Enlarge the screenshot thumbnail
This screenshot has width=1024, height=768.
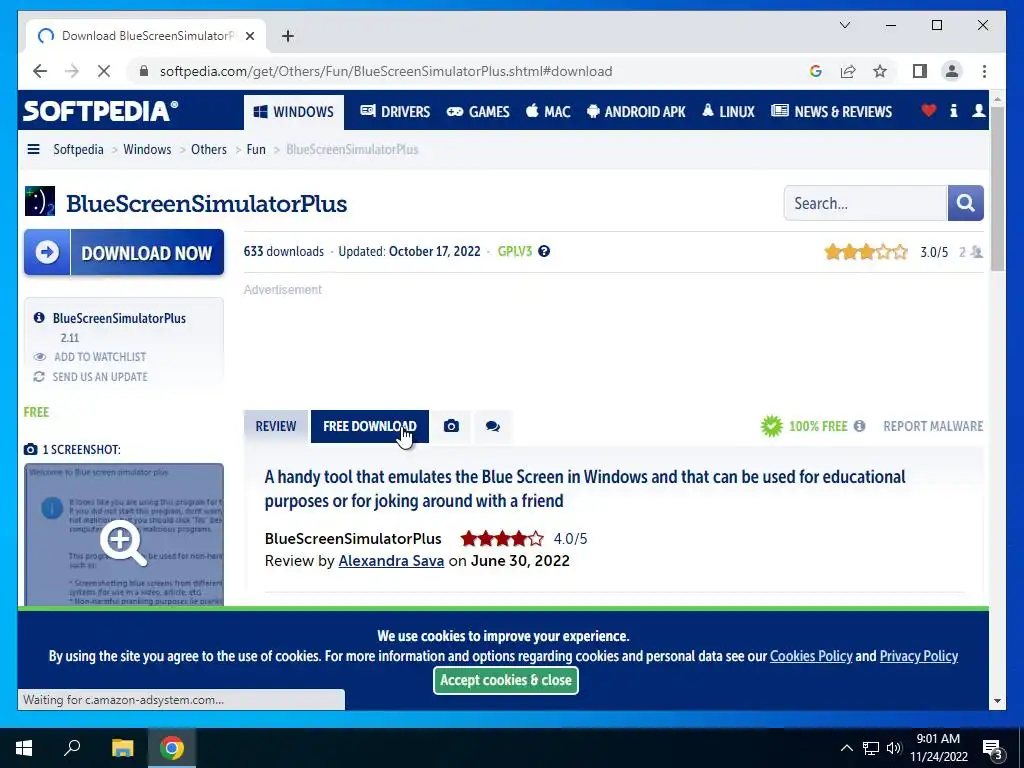coord(124,534)
